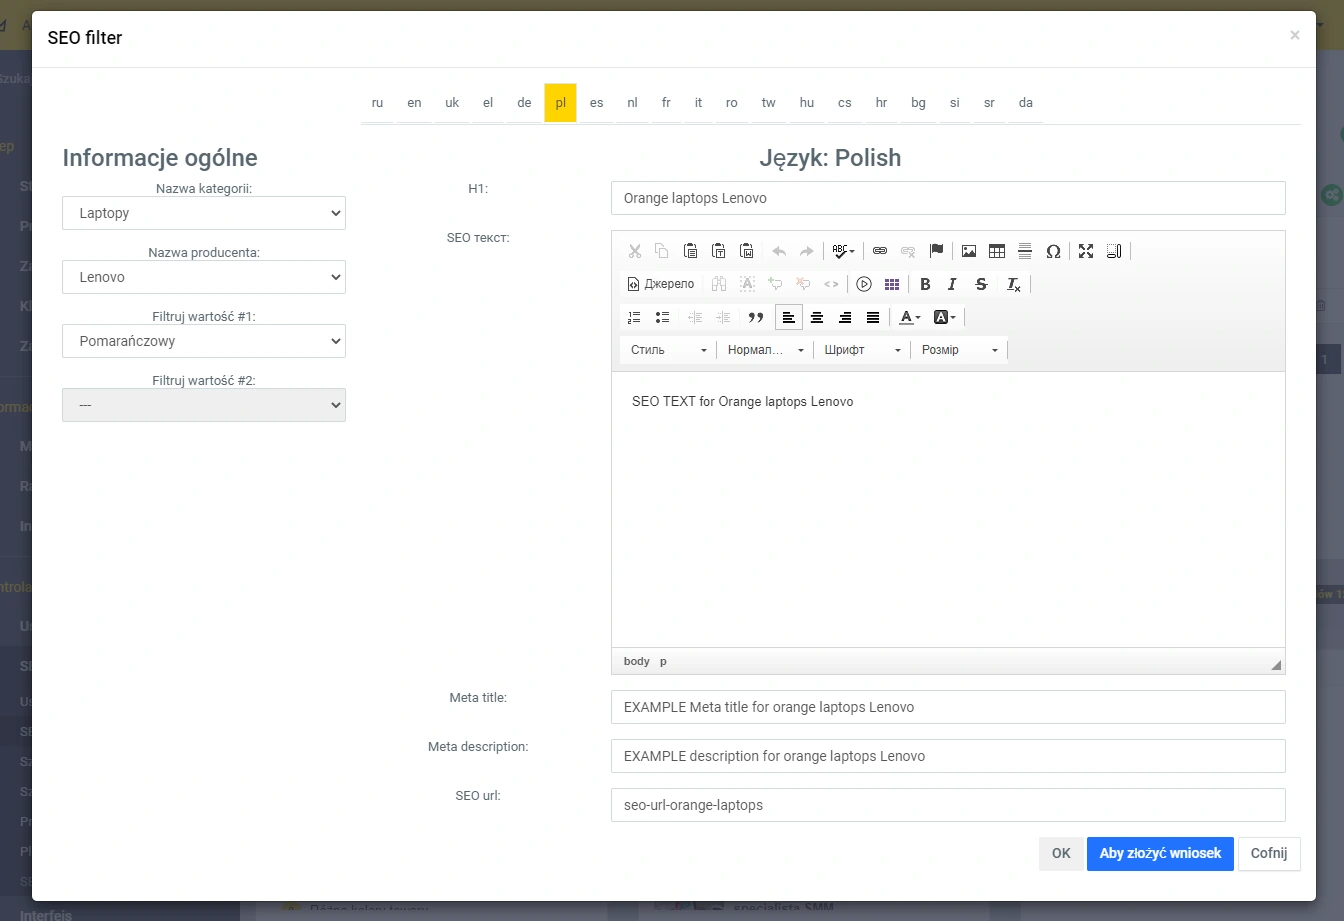Toggle bold formatting
Viewport: 1344px width, 921px height.
[925, 284]
